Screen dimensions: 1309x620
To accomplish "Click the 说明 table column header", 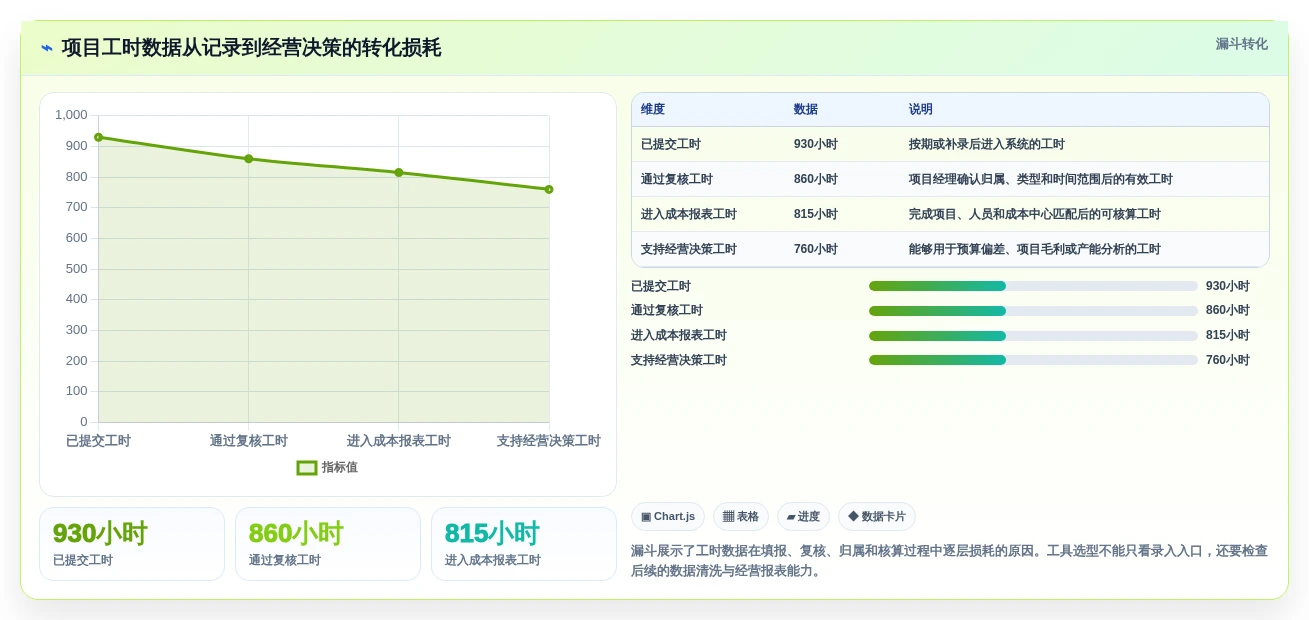I will coord(921,110).
